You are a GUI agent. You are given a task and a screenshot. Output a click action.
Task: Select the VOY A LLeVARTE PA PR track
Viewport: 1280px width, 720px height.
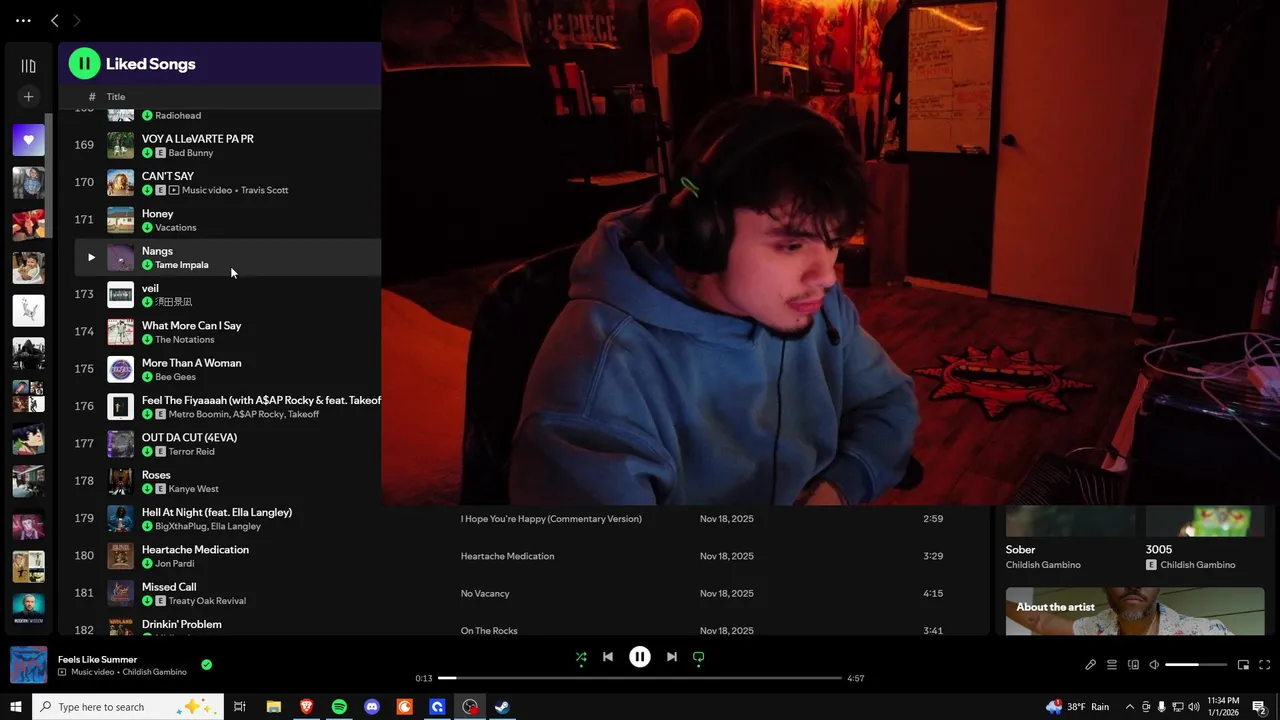pyautogui.click(x=197, y=139)
